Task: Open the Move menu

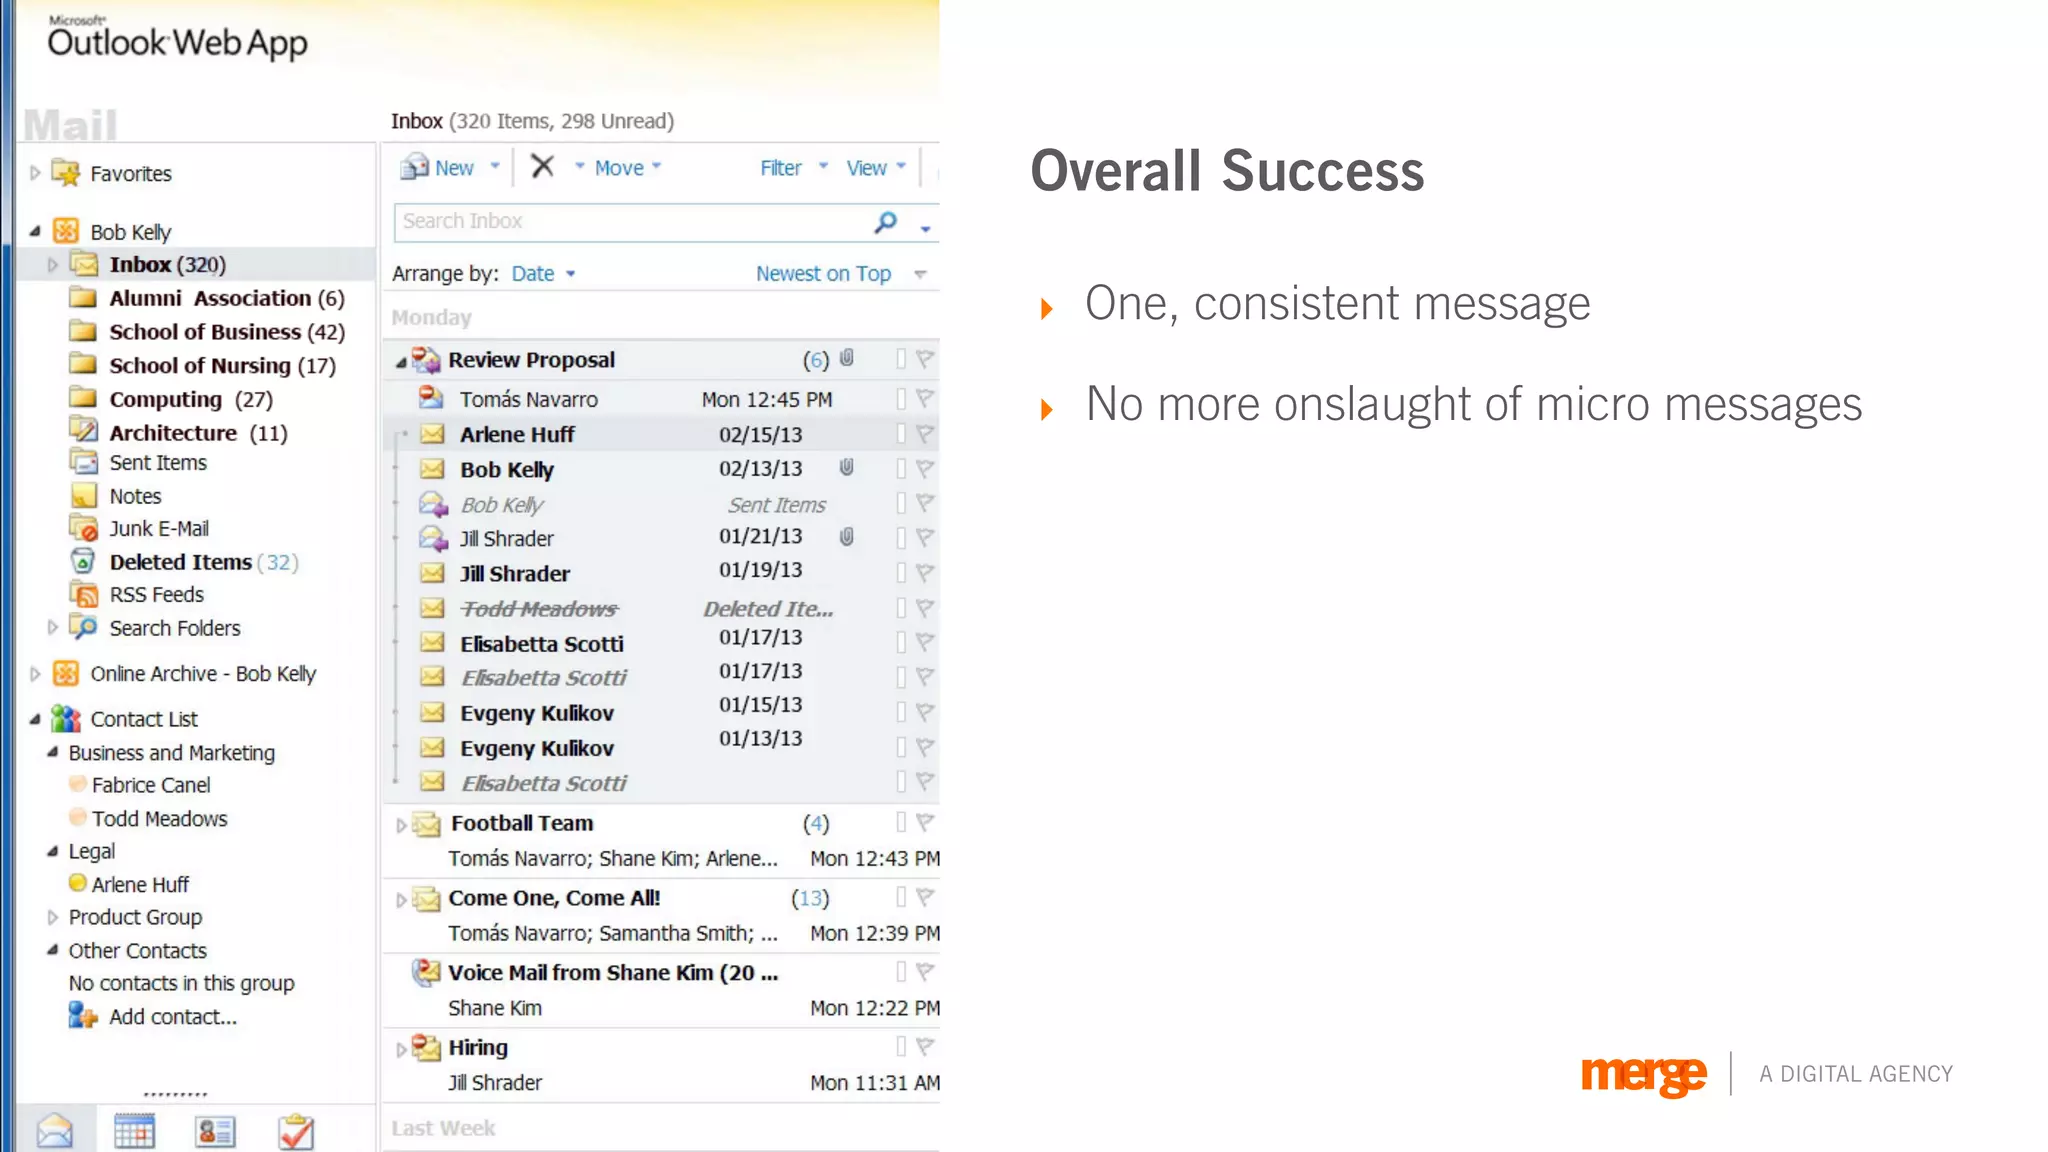Action: coord(628,167)
